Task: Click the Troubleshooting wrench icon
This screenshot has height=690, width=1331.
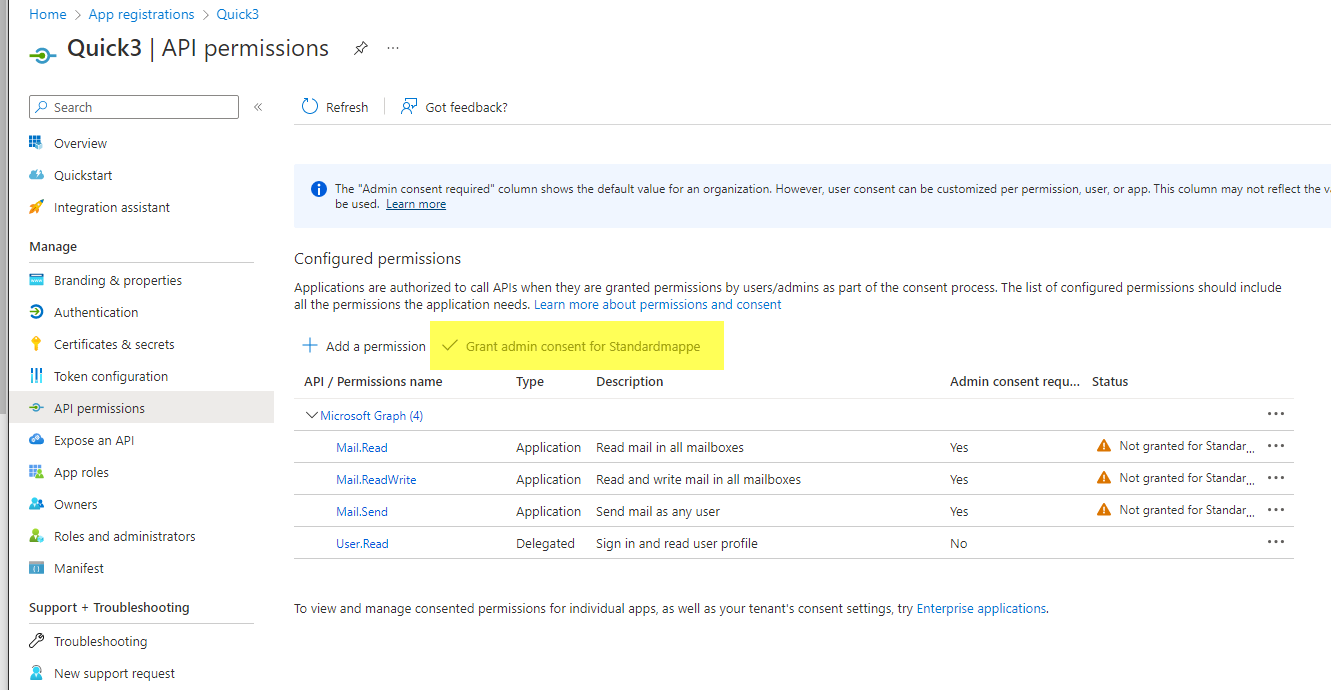Action: pos(36,641)
